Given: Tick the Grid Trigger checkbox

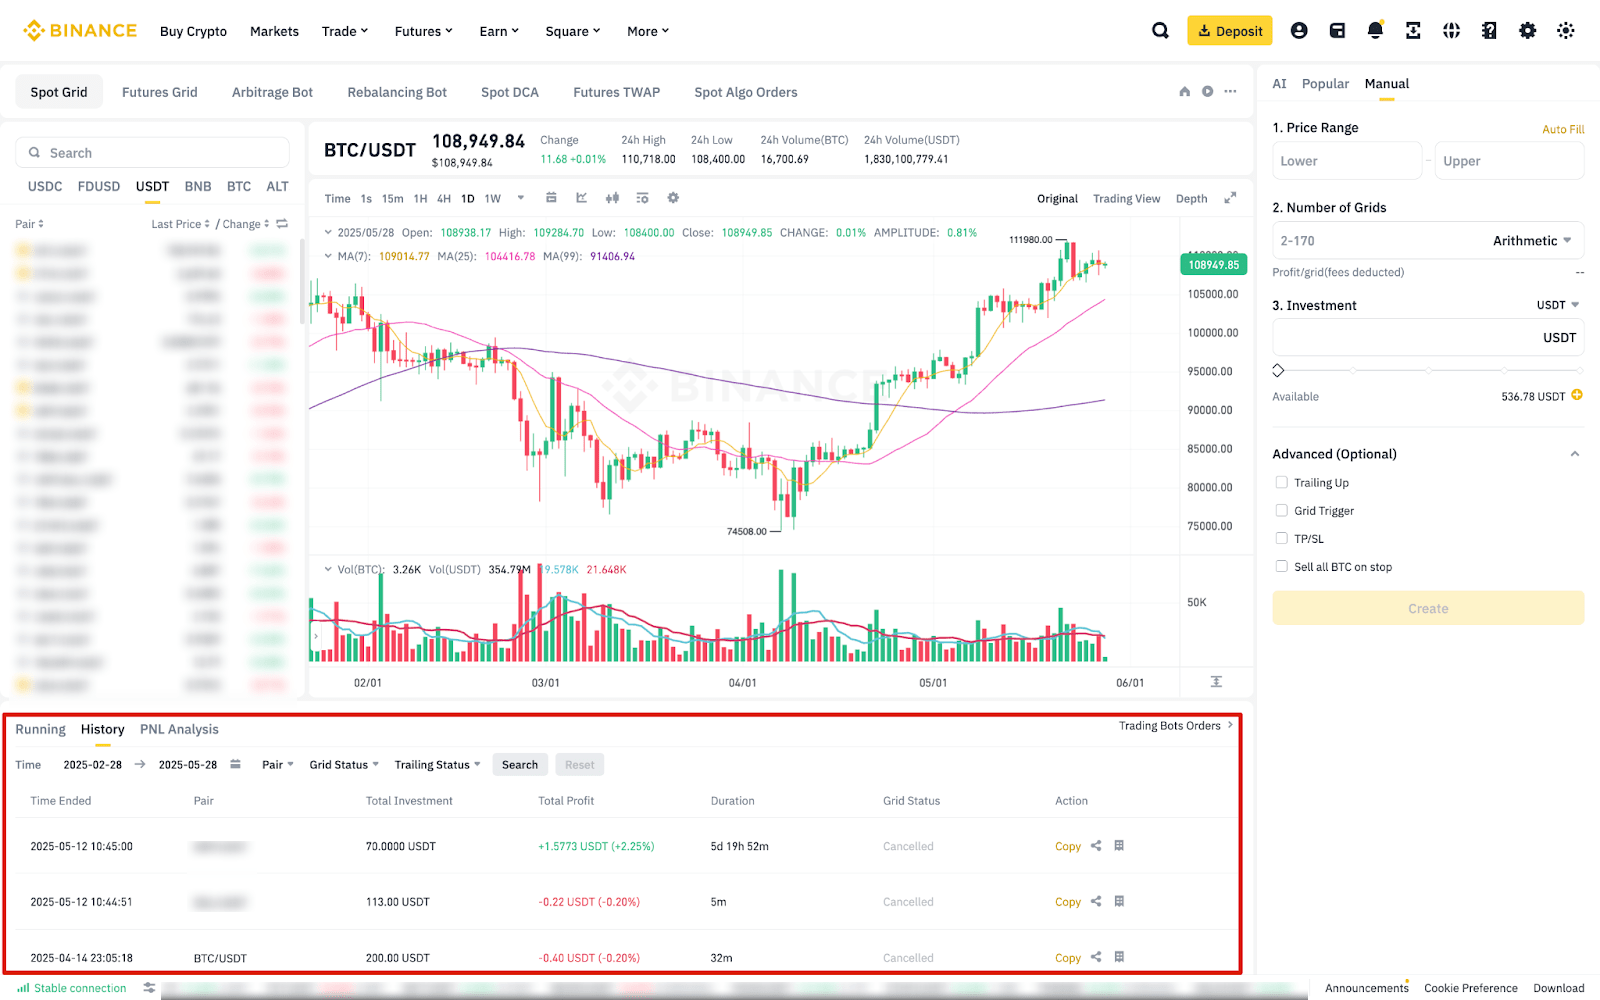Looking at the screenshot, I should [1282, 510].
